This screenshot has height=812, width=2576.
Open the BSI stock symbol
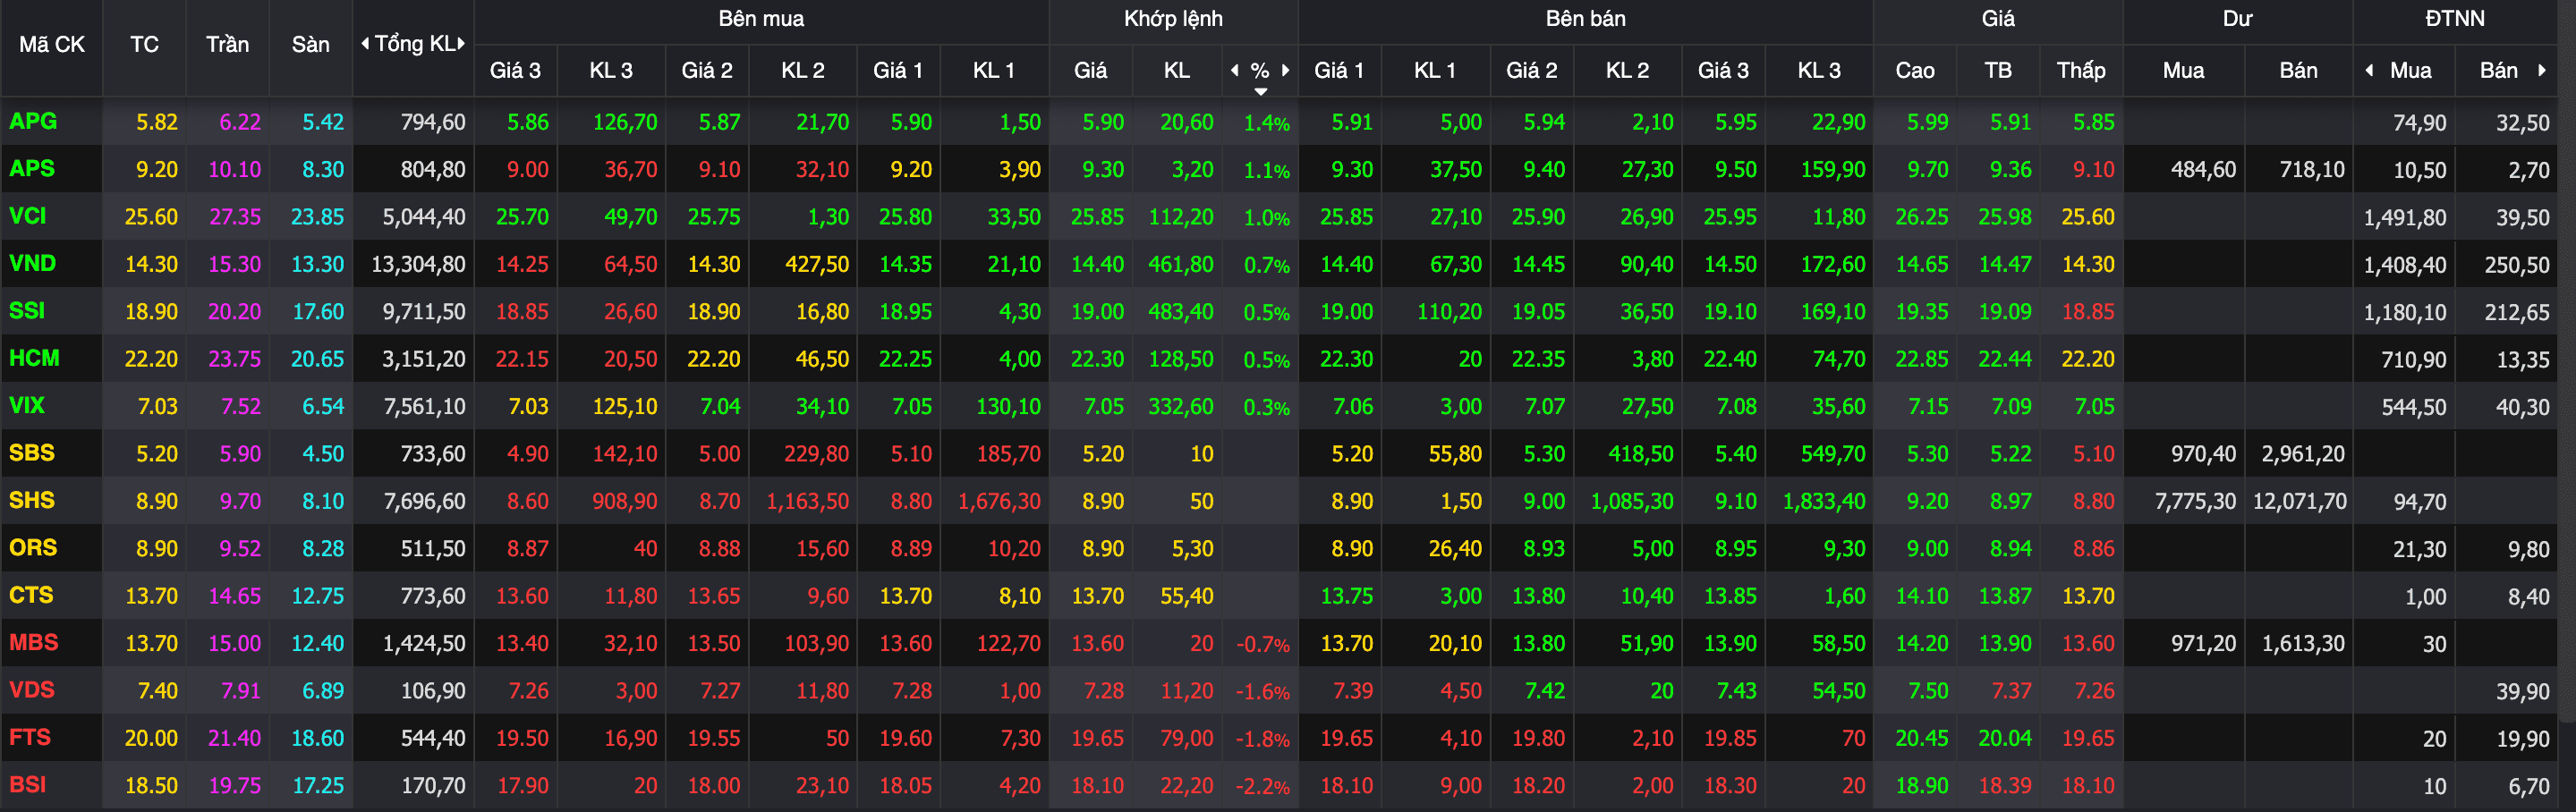tap(28, 784)
